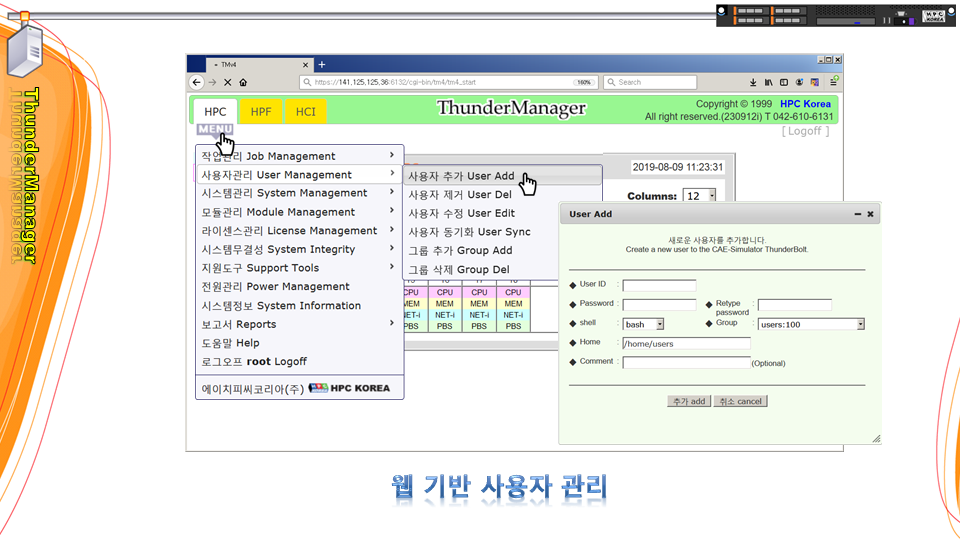Open a new browser tab

click(321, 64)
